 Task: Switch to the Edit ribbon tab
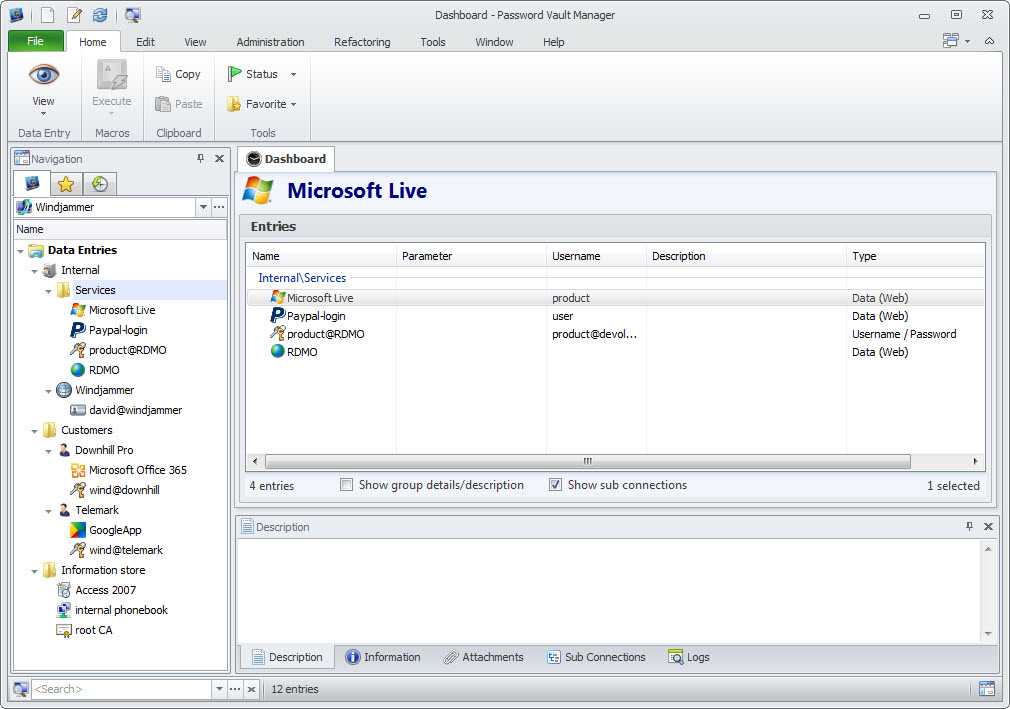pyautogui.click(x=145, y=42)
